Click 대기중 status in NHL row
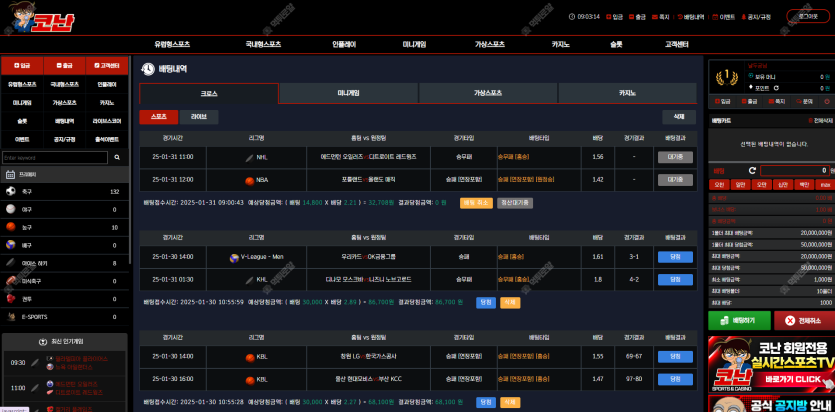The image size is (835, 412). pyautogui.click(x=675, y=157)
